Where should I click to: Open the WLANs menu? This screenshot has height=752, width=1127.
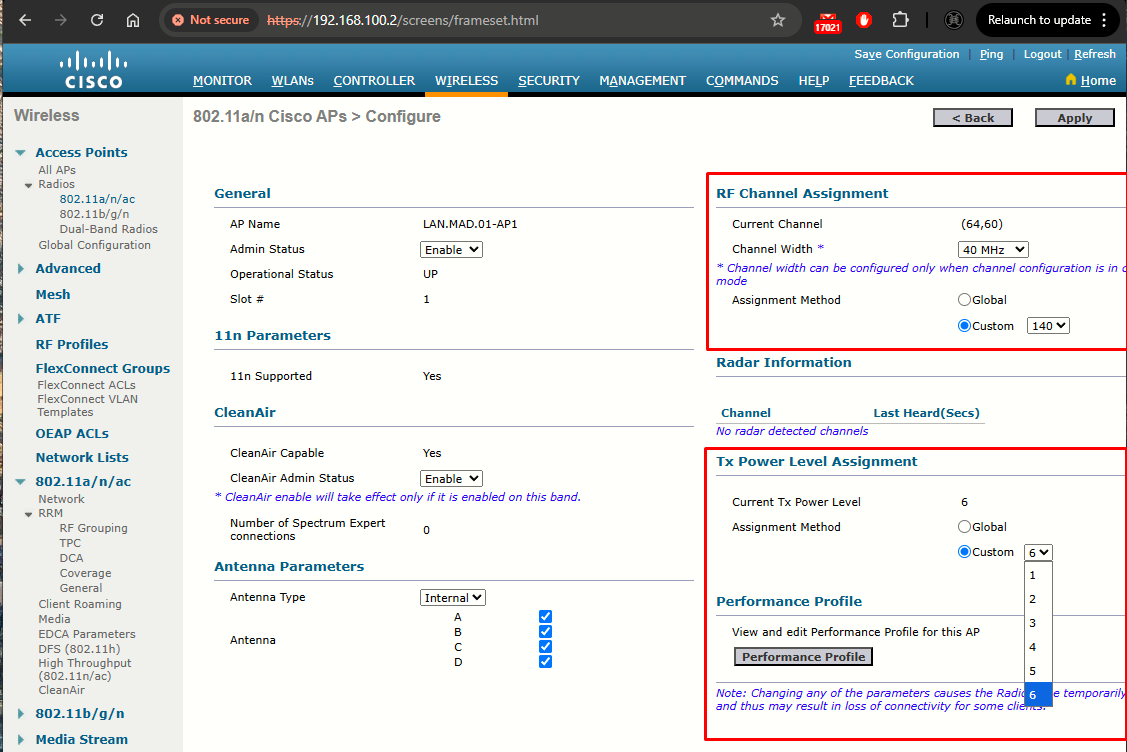point(293,81)
